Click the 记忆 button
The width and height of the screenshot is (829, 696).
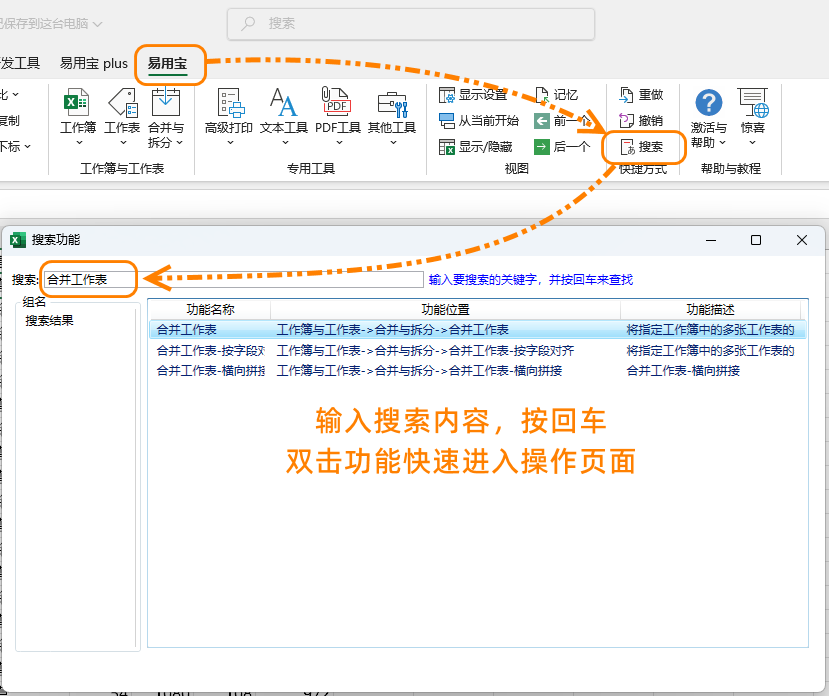(x=557, y=95)
